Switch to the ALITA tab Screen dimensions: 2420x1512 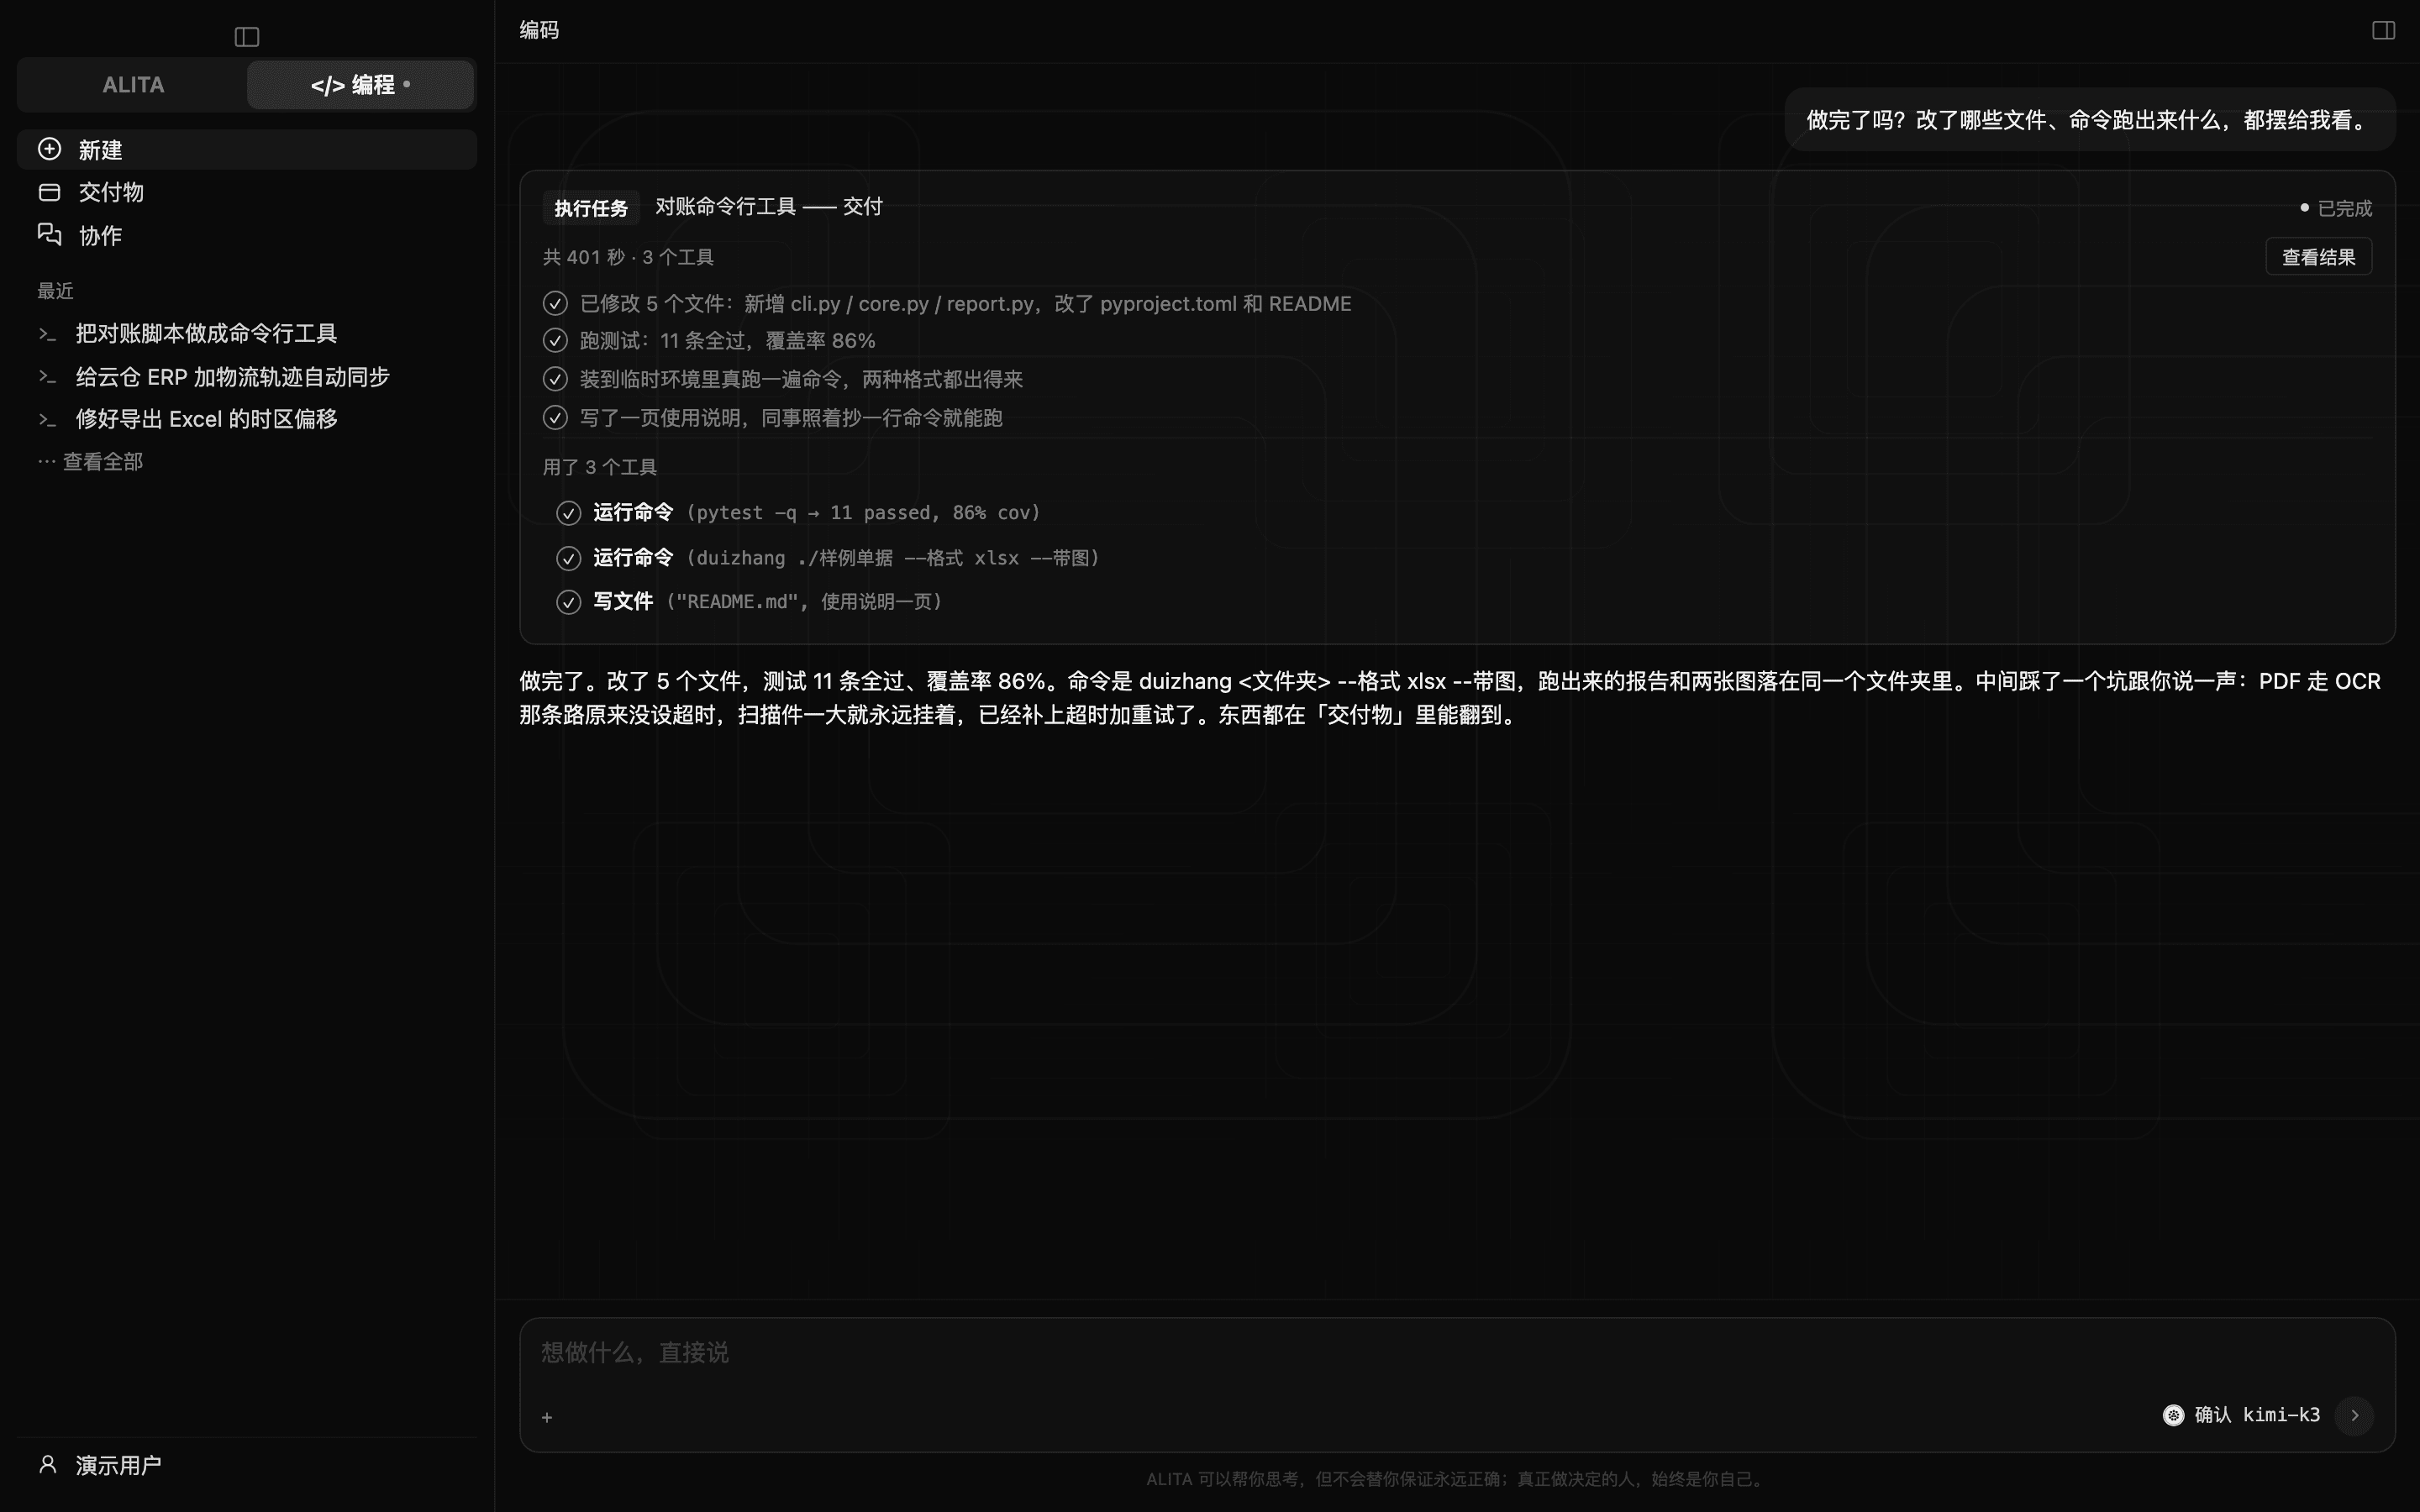(x=133, y=85)
